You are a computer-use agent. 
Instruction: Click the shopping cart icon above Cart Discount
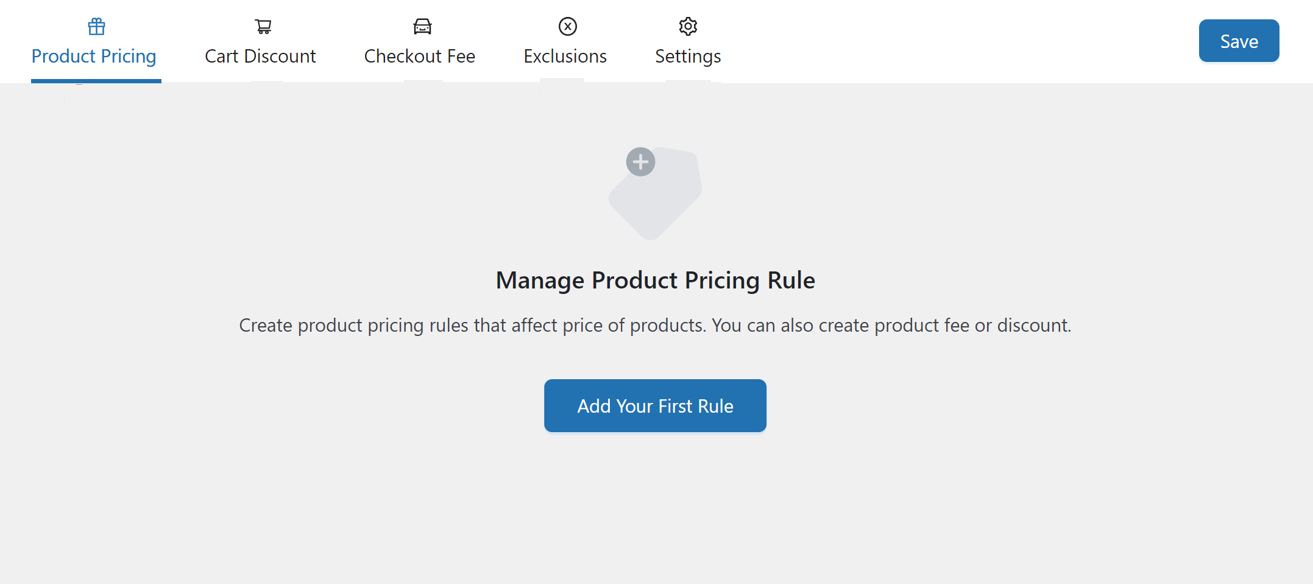(x=262, y=26)
